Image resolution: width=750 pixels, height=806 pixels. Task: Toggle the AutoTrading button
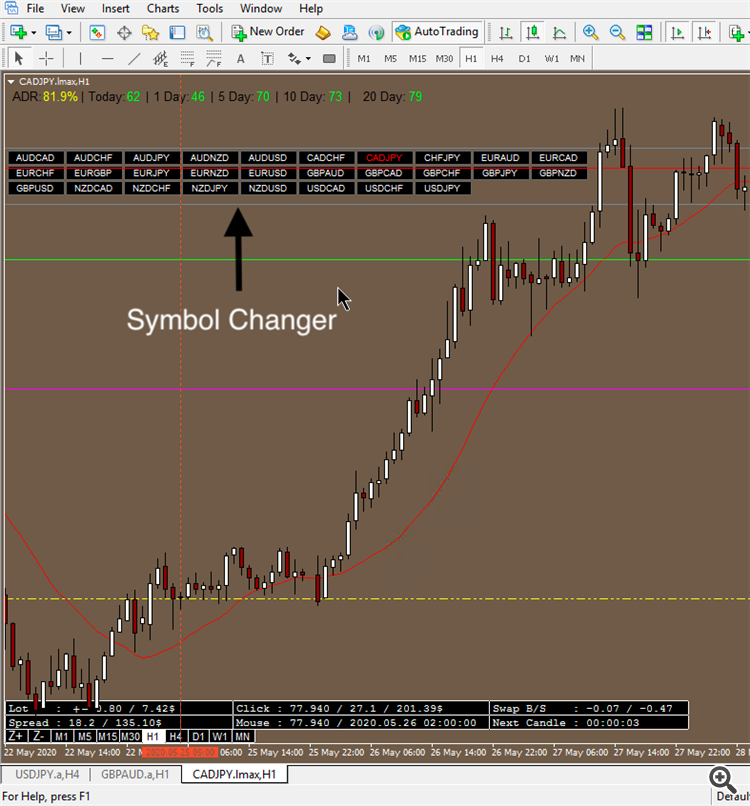437,32
